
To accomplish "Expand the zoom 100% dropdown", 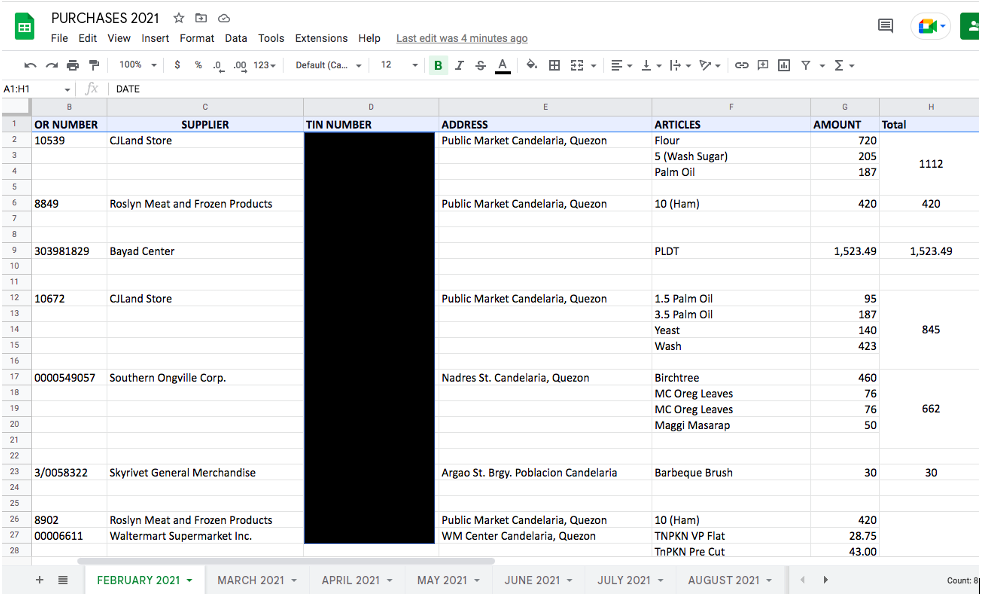I will coord(137,65).
